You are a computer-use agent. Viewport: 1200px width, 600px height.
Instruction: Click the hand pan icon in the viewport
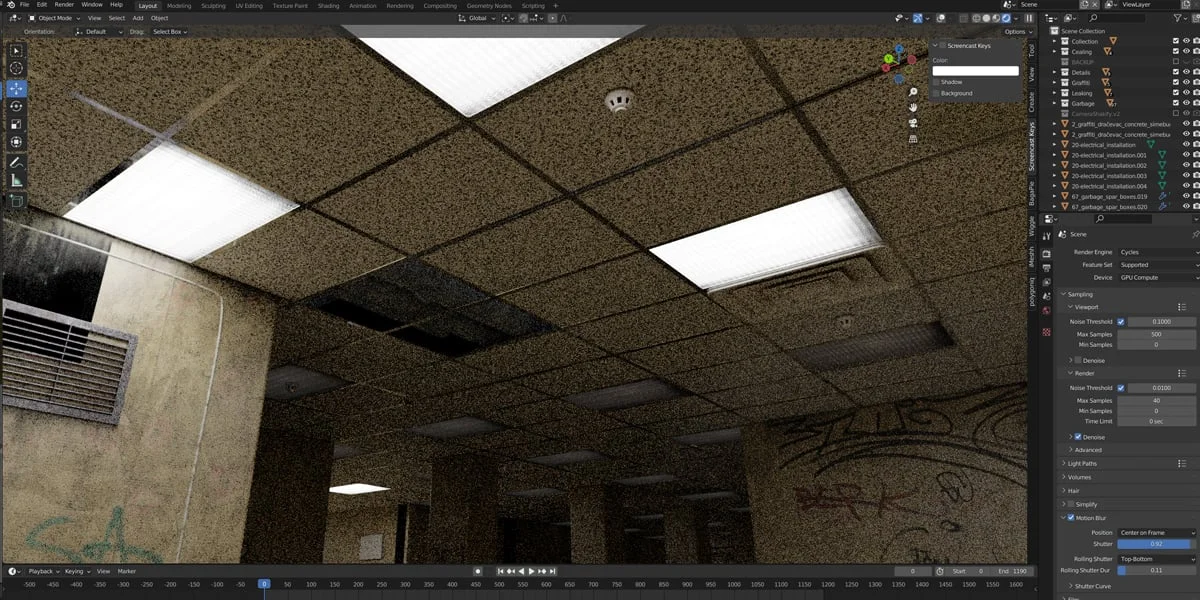913,110
